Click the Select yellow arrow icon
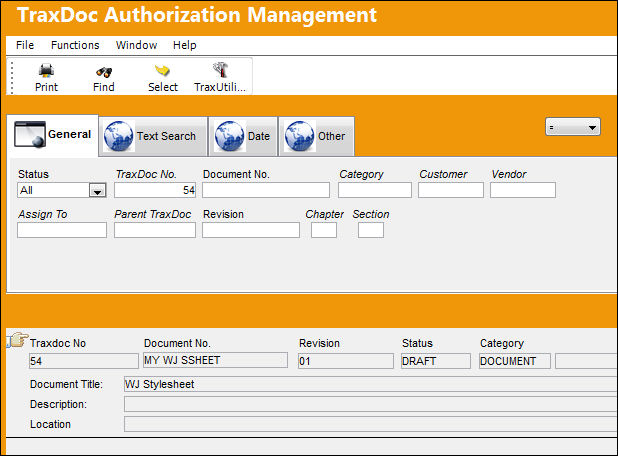 click(x=162, y=70)
